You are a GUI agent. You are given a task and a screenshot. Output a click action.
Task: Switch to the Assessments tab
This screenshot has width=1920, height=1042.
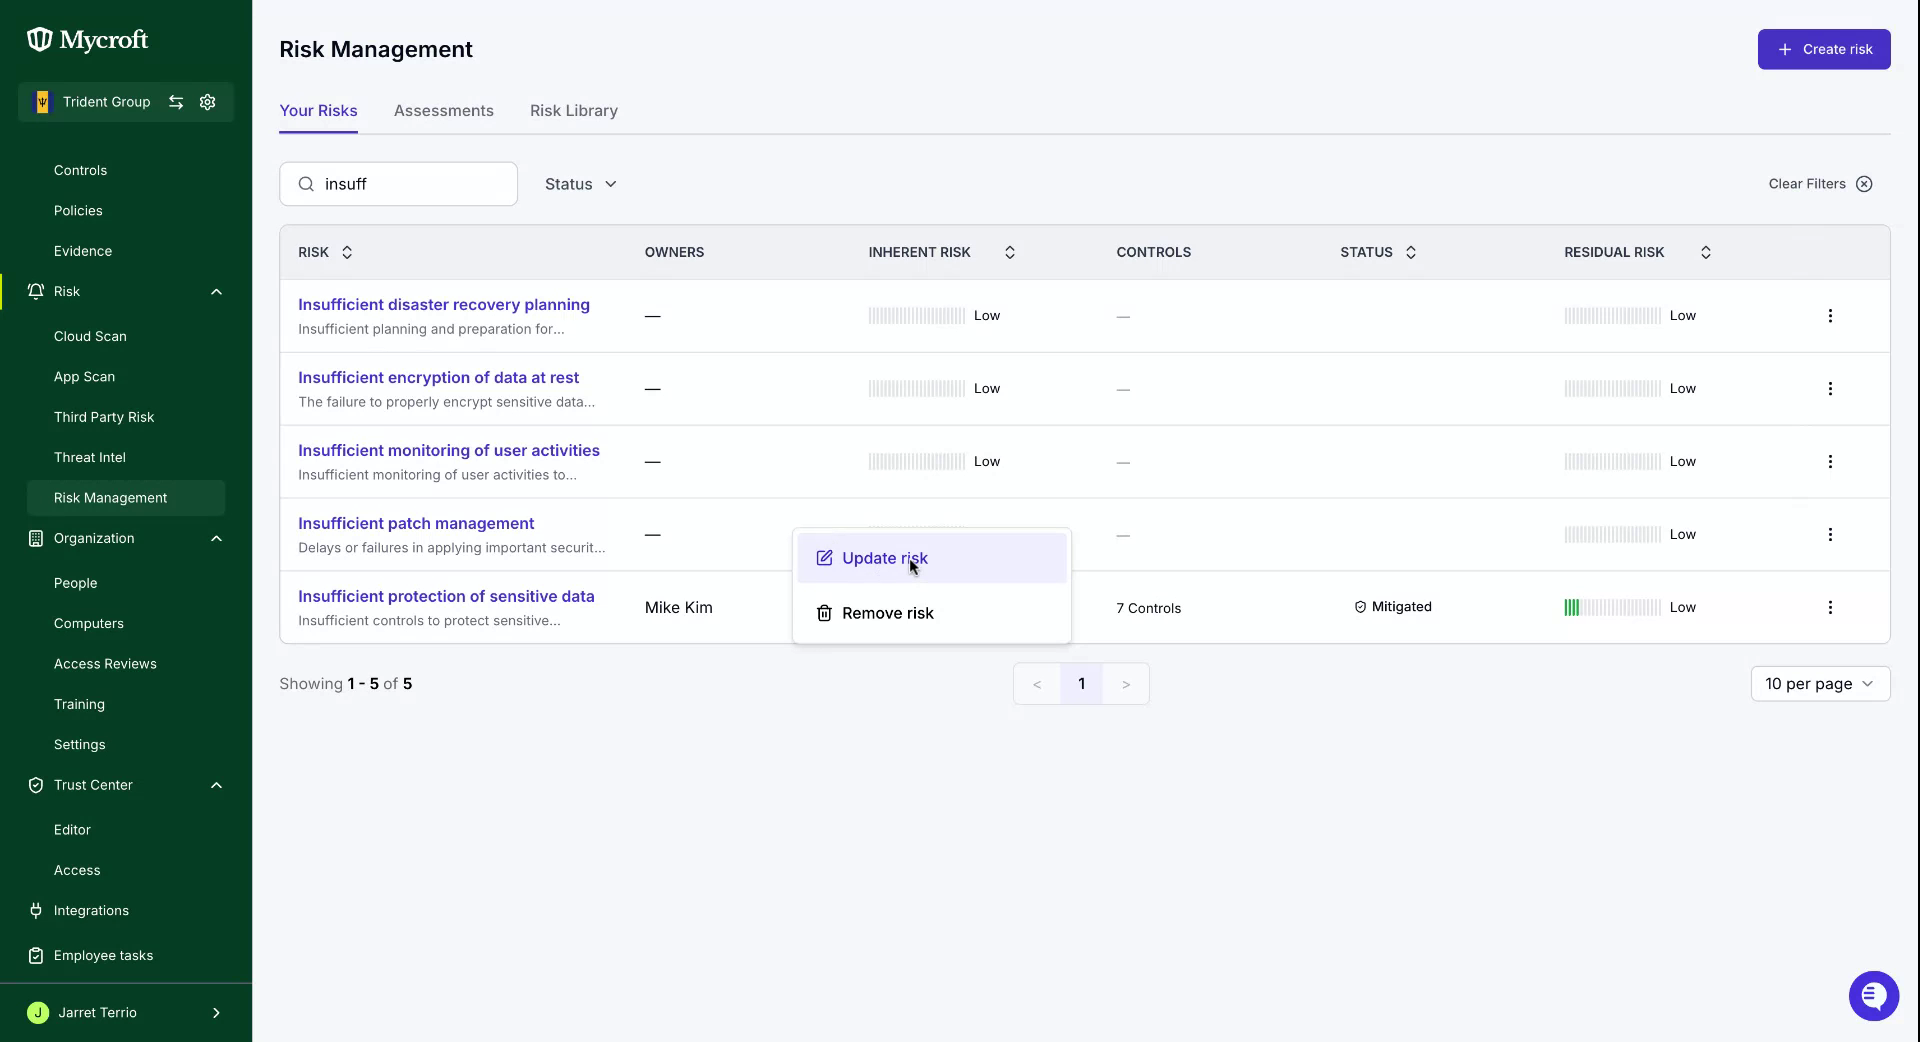(443, 111)
